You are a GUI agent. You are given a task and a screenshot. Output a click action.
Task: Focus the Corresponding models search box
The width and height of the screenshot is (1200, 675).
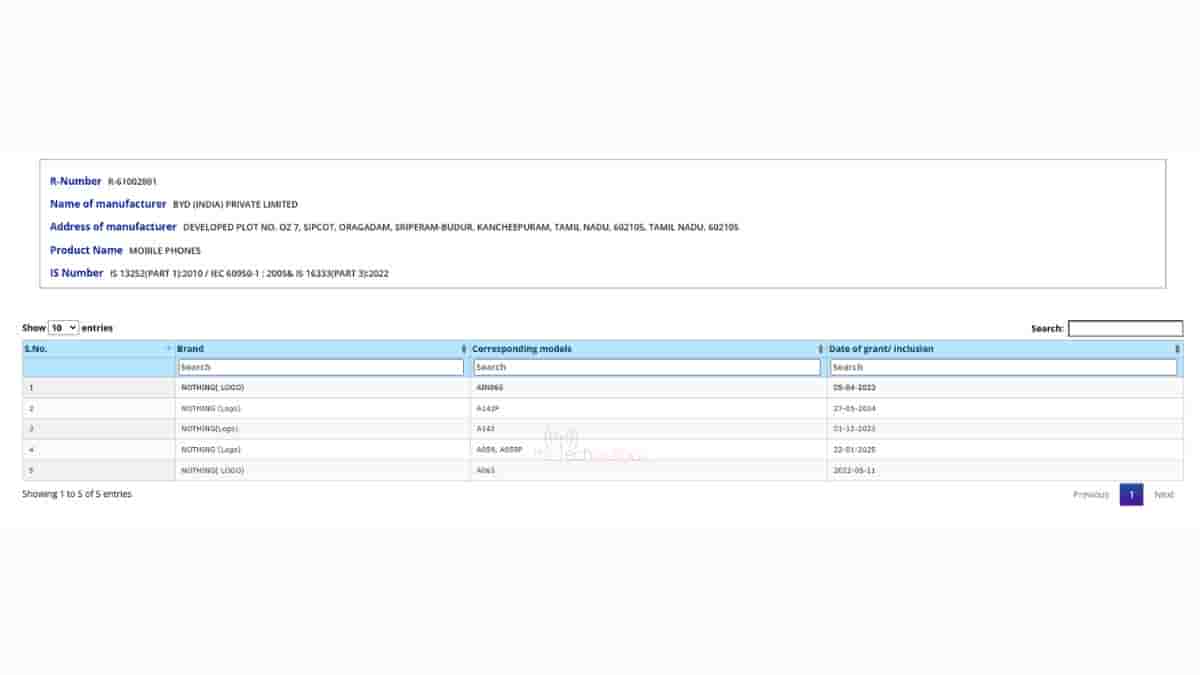coord(647,367)
